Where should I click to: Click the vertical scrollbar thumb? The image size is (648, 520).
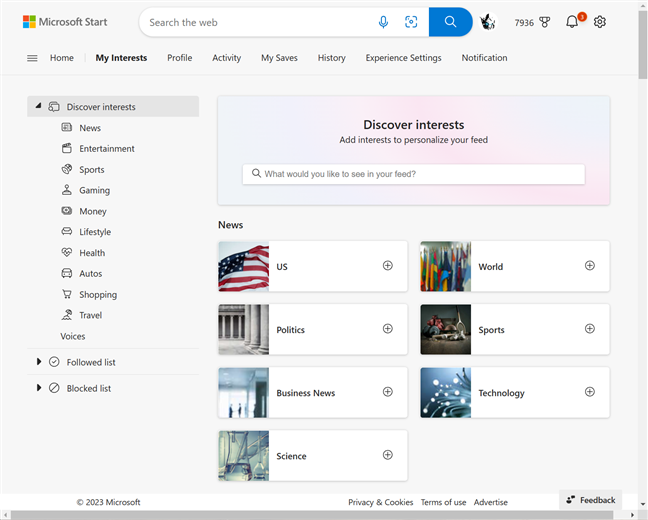coord(643,45)
